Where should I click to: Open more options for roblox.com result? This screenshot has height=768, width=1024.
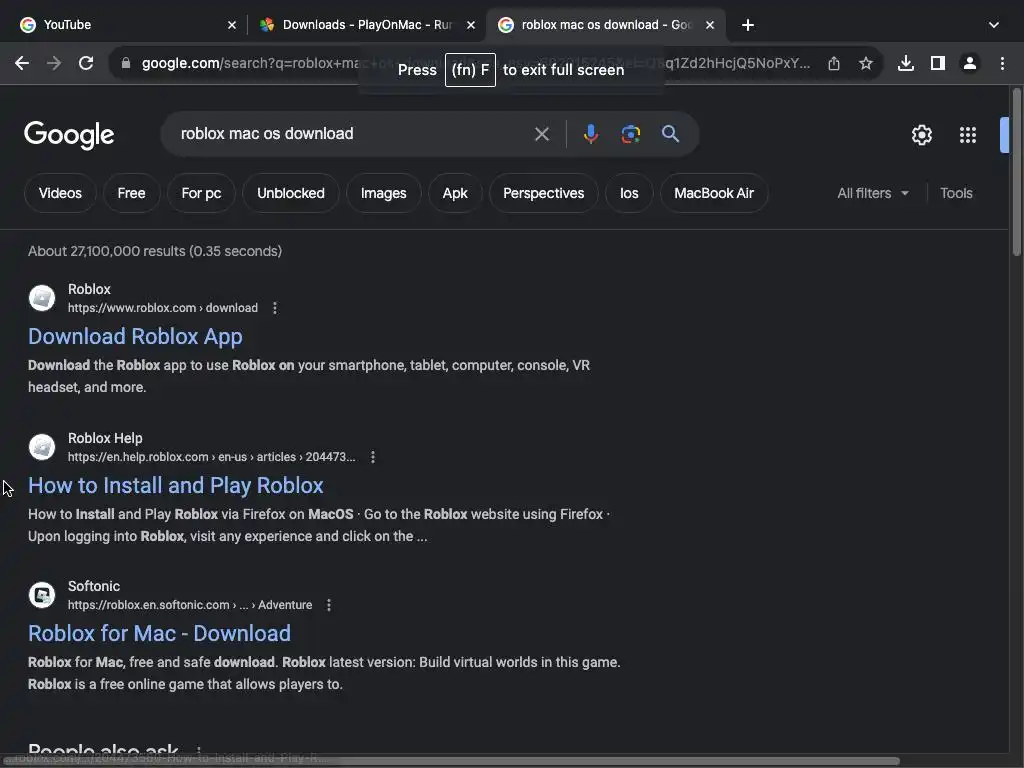tap(275, 308)
